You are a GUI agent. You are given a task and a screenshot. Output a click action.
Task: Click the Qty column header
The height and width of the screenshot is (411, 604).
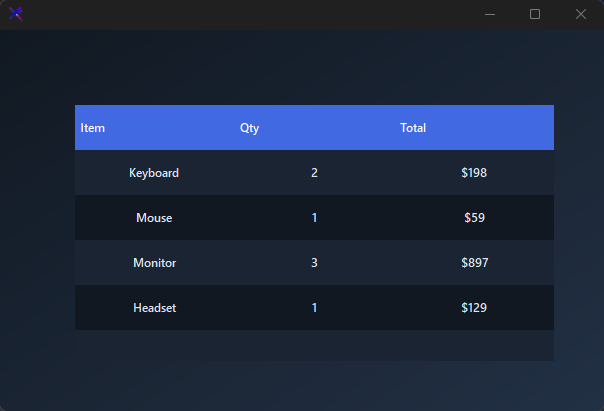pyautogui.click(x=250, y=128)
